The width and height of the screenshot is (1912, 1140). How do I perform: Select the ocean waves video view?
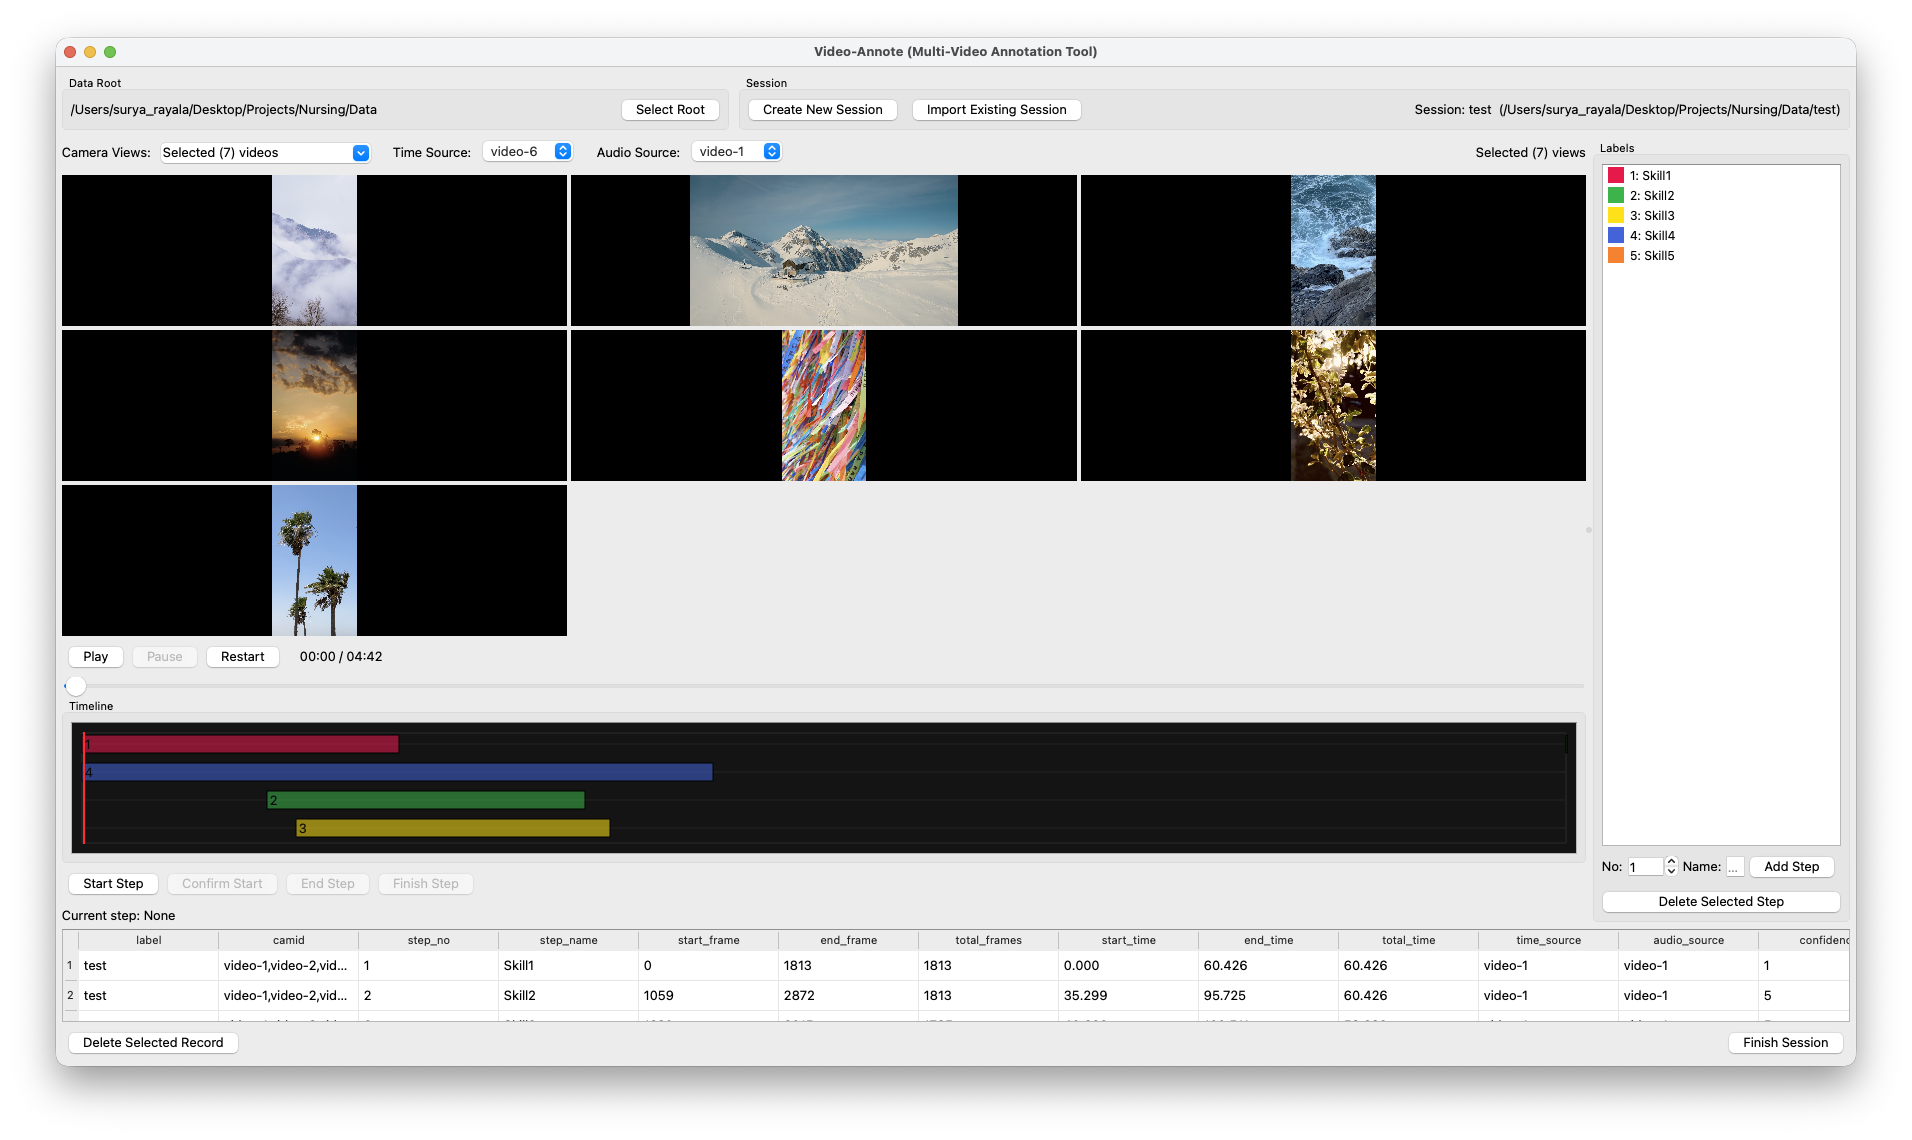point(1333,250)
